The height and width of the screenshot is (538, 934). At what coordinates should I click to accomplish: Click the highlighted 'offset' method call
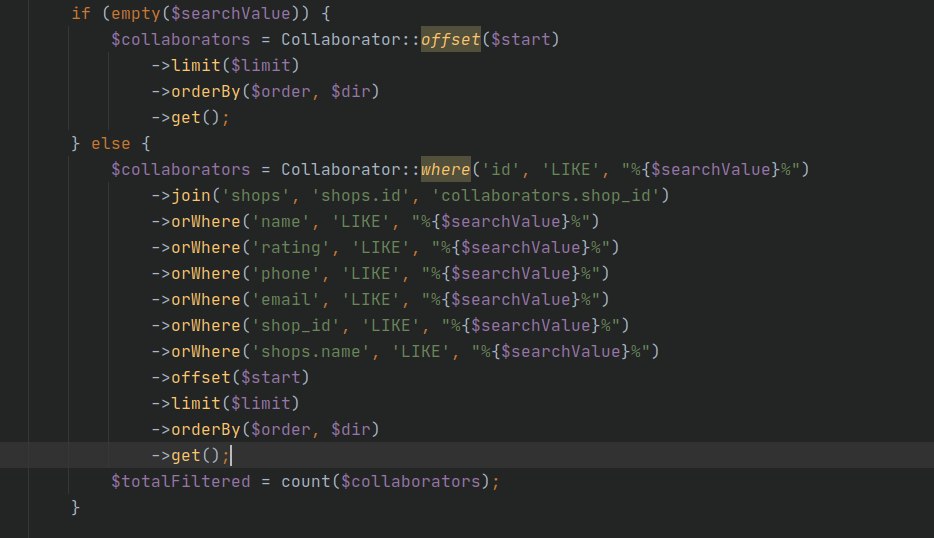pos(450,39)
